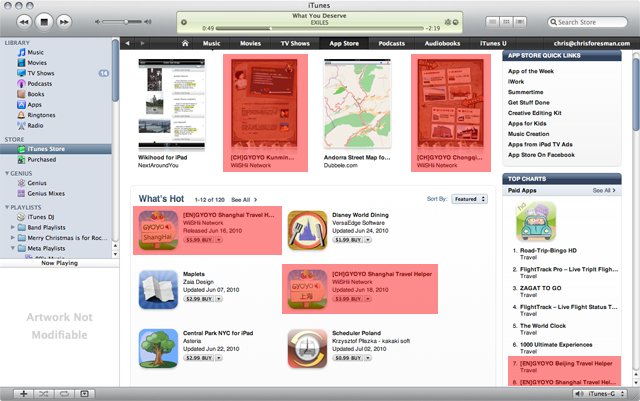640x401 pixels.
Task: Collapse the PLAYLISTS sidebar section
Action: 7,207
